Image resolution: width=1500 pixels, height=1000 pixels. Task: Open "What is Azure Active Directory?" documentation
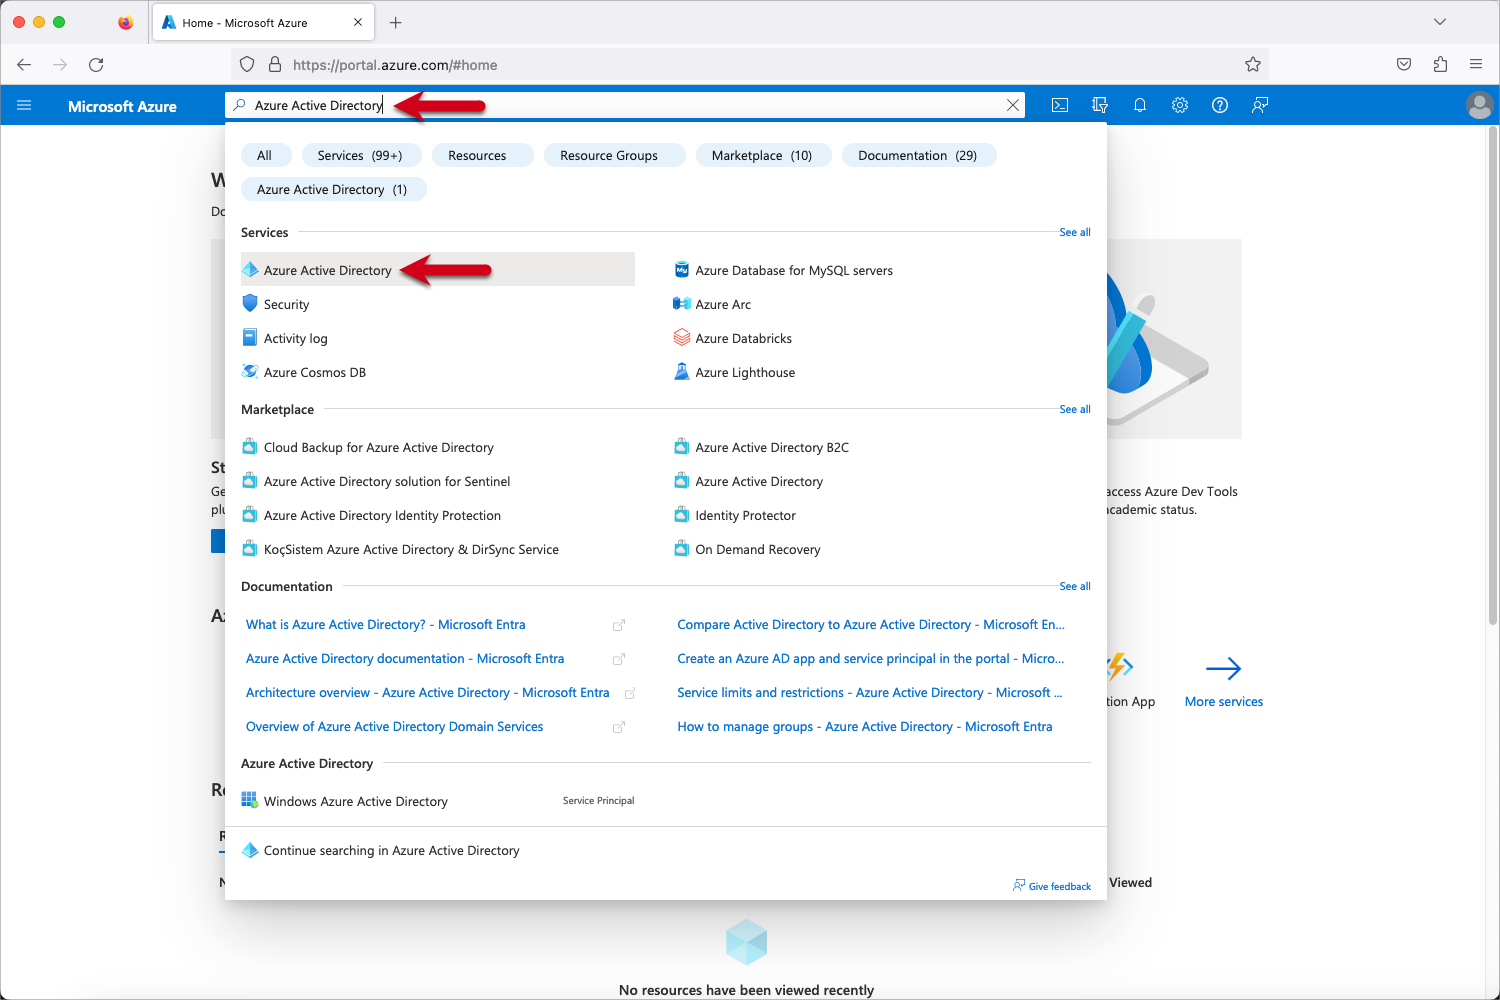(x=385, y=624)
